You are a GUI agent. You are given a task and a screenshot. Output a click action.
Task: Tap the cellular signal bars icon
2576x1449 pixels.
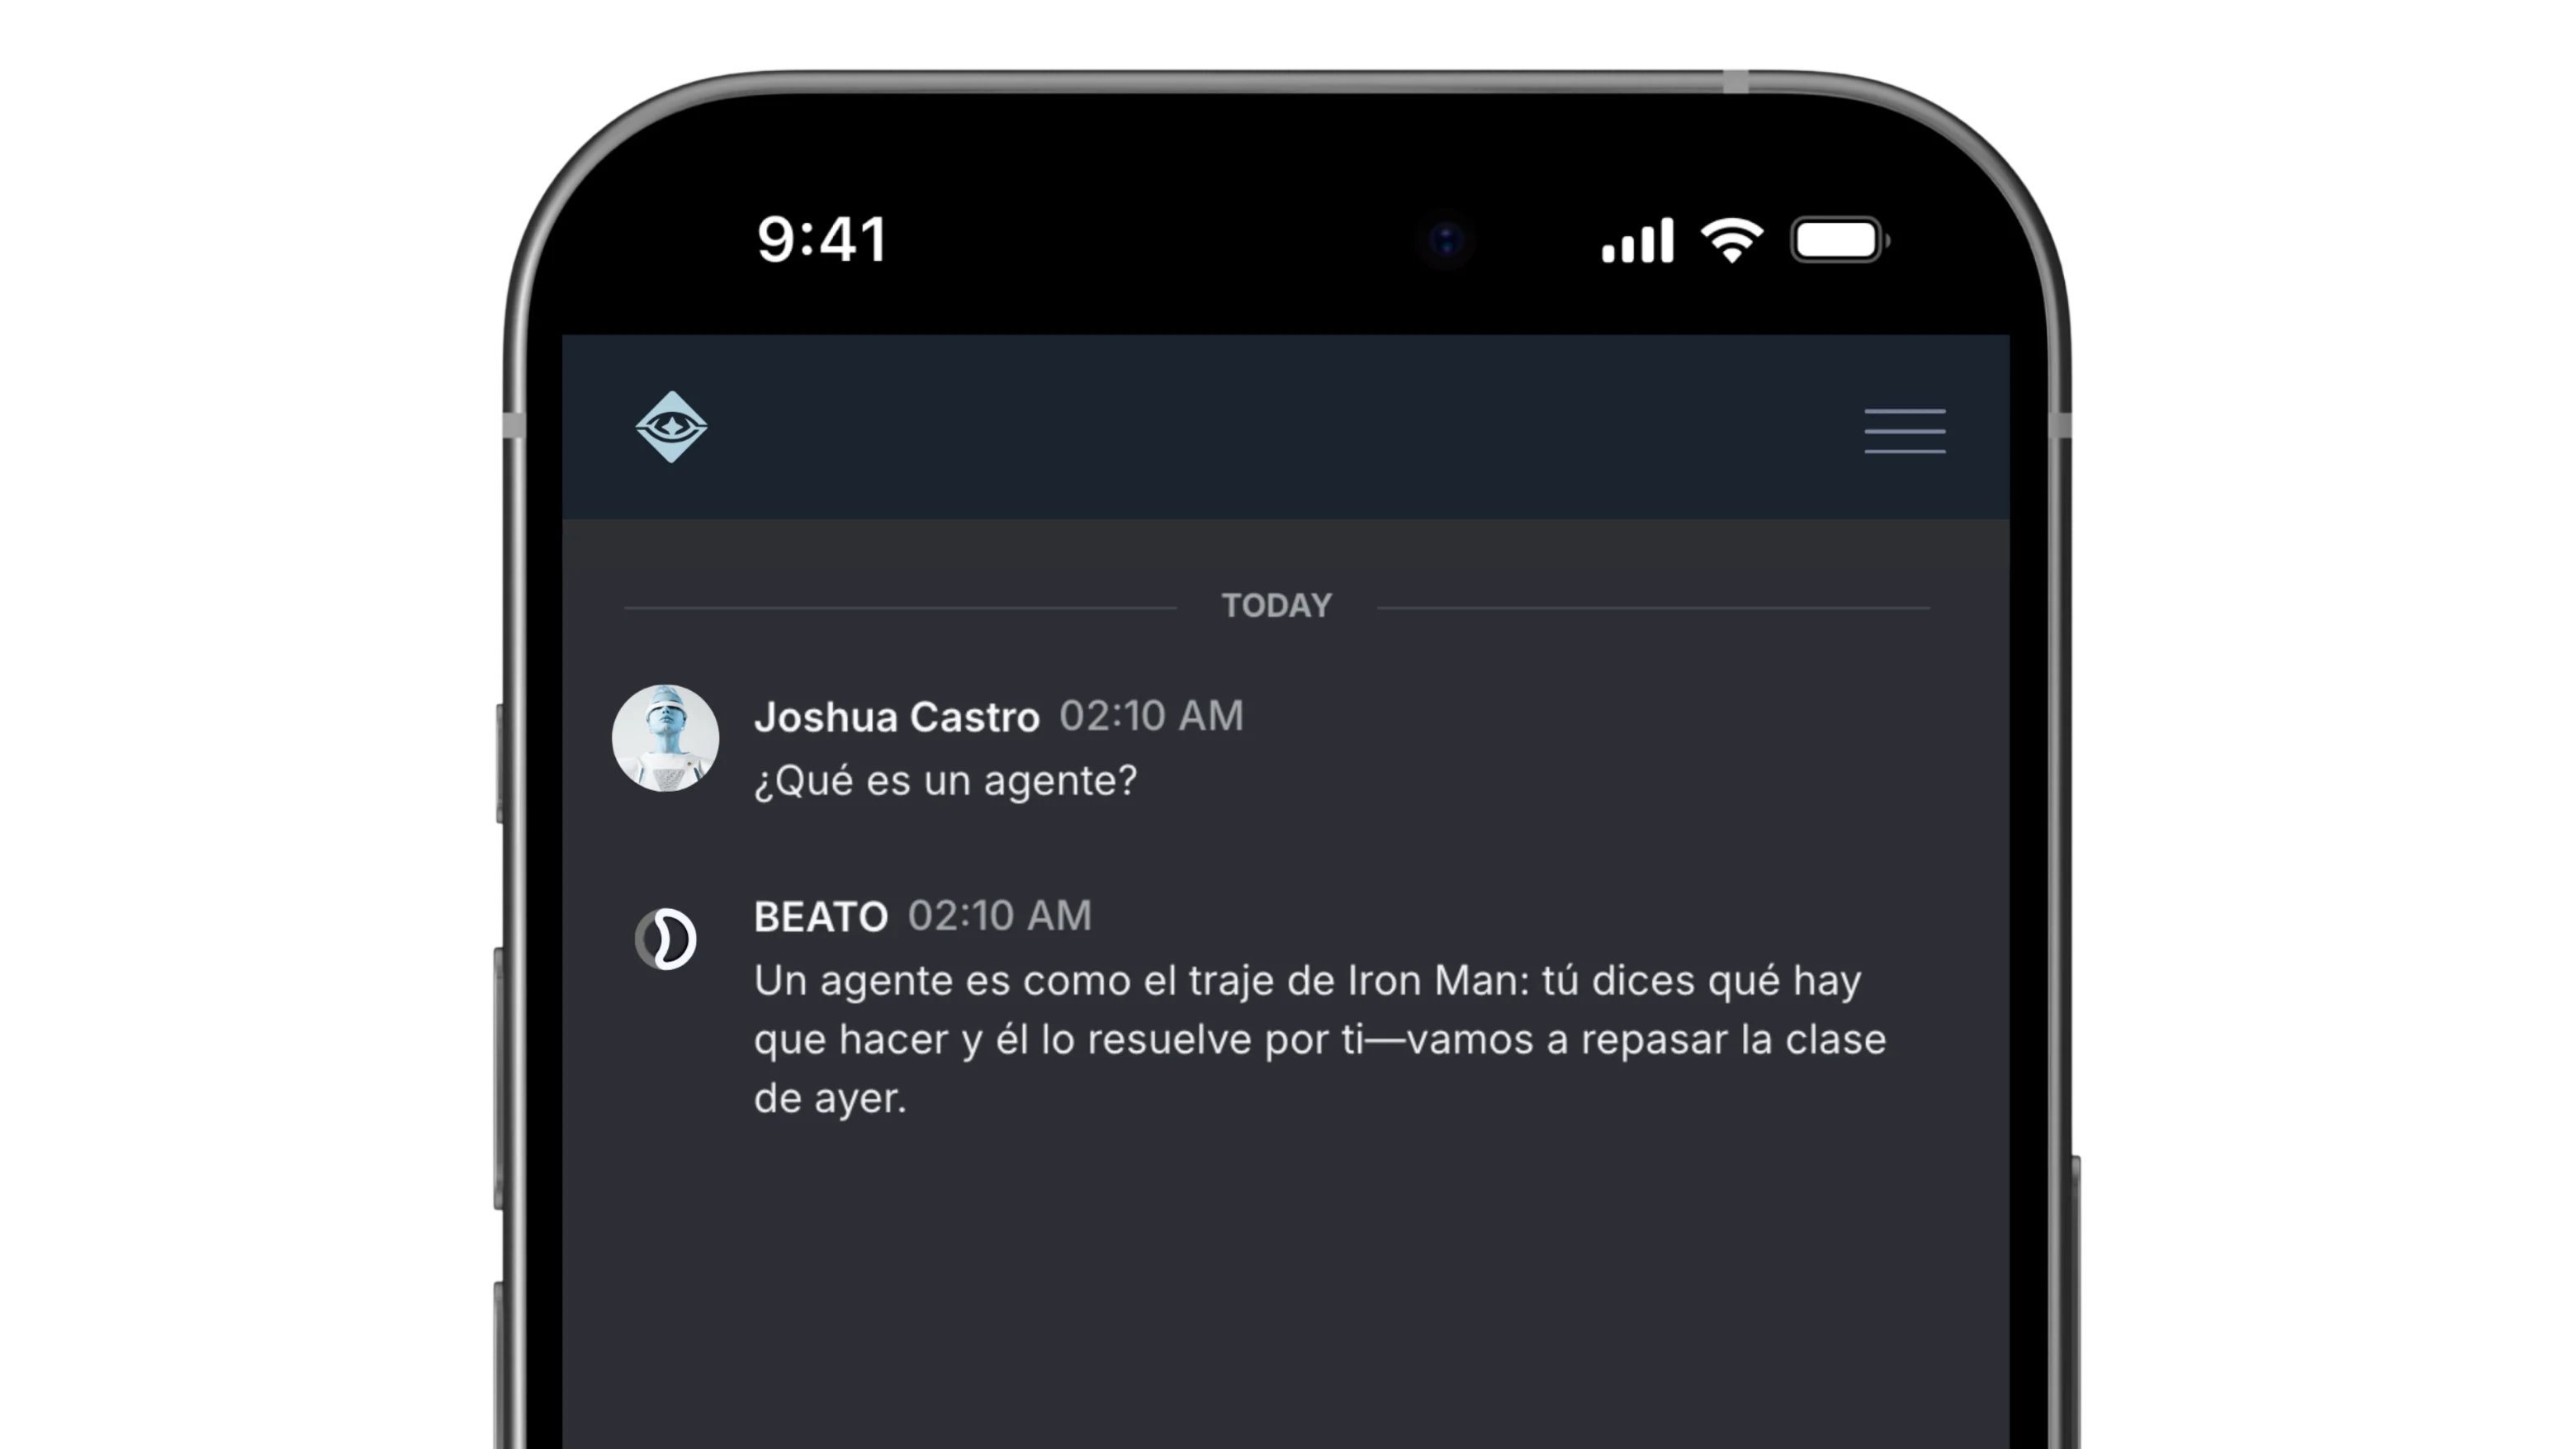point(1637,240)
